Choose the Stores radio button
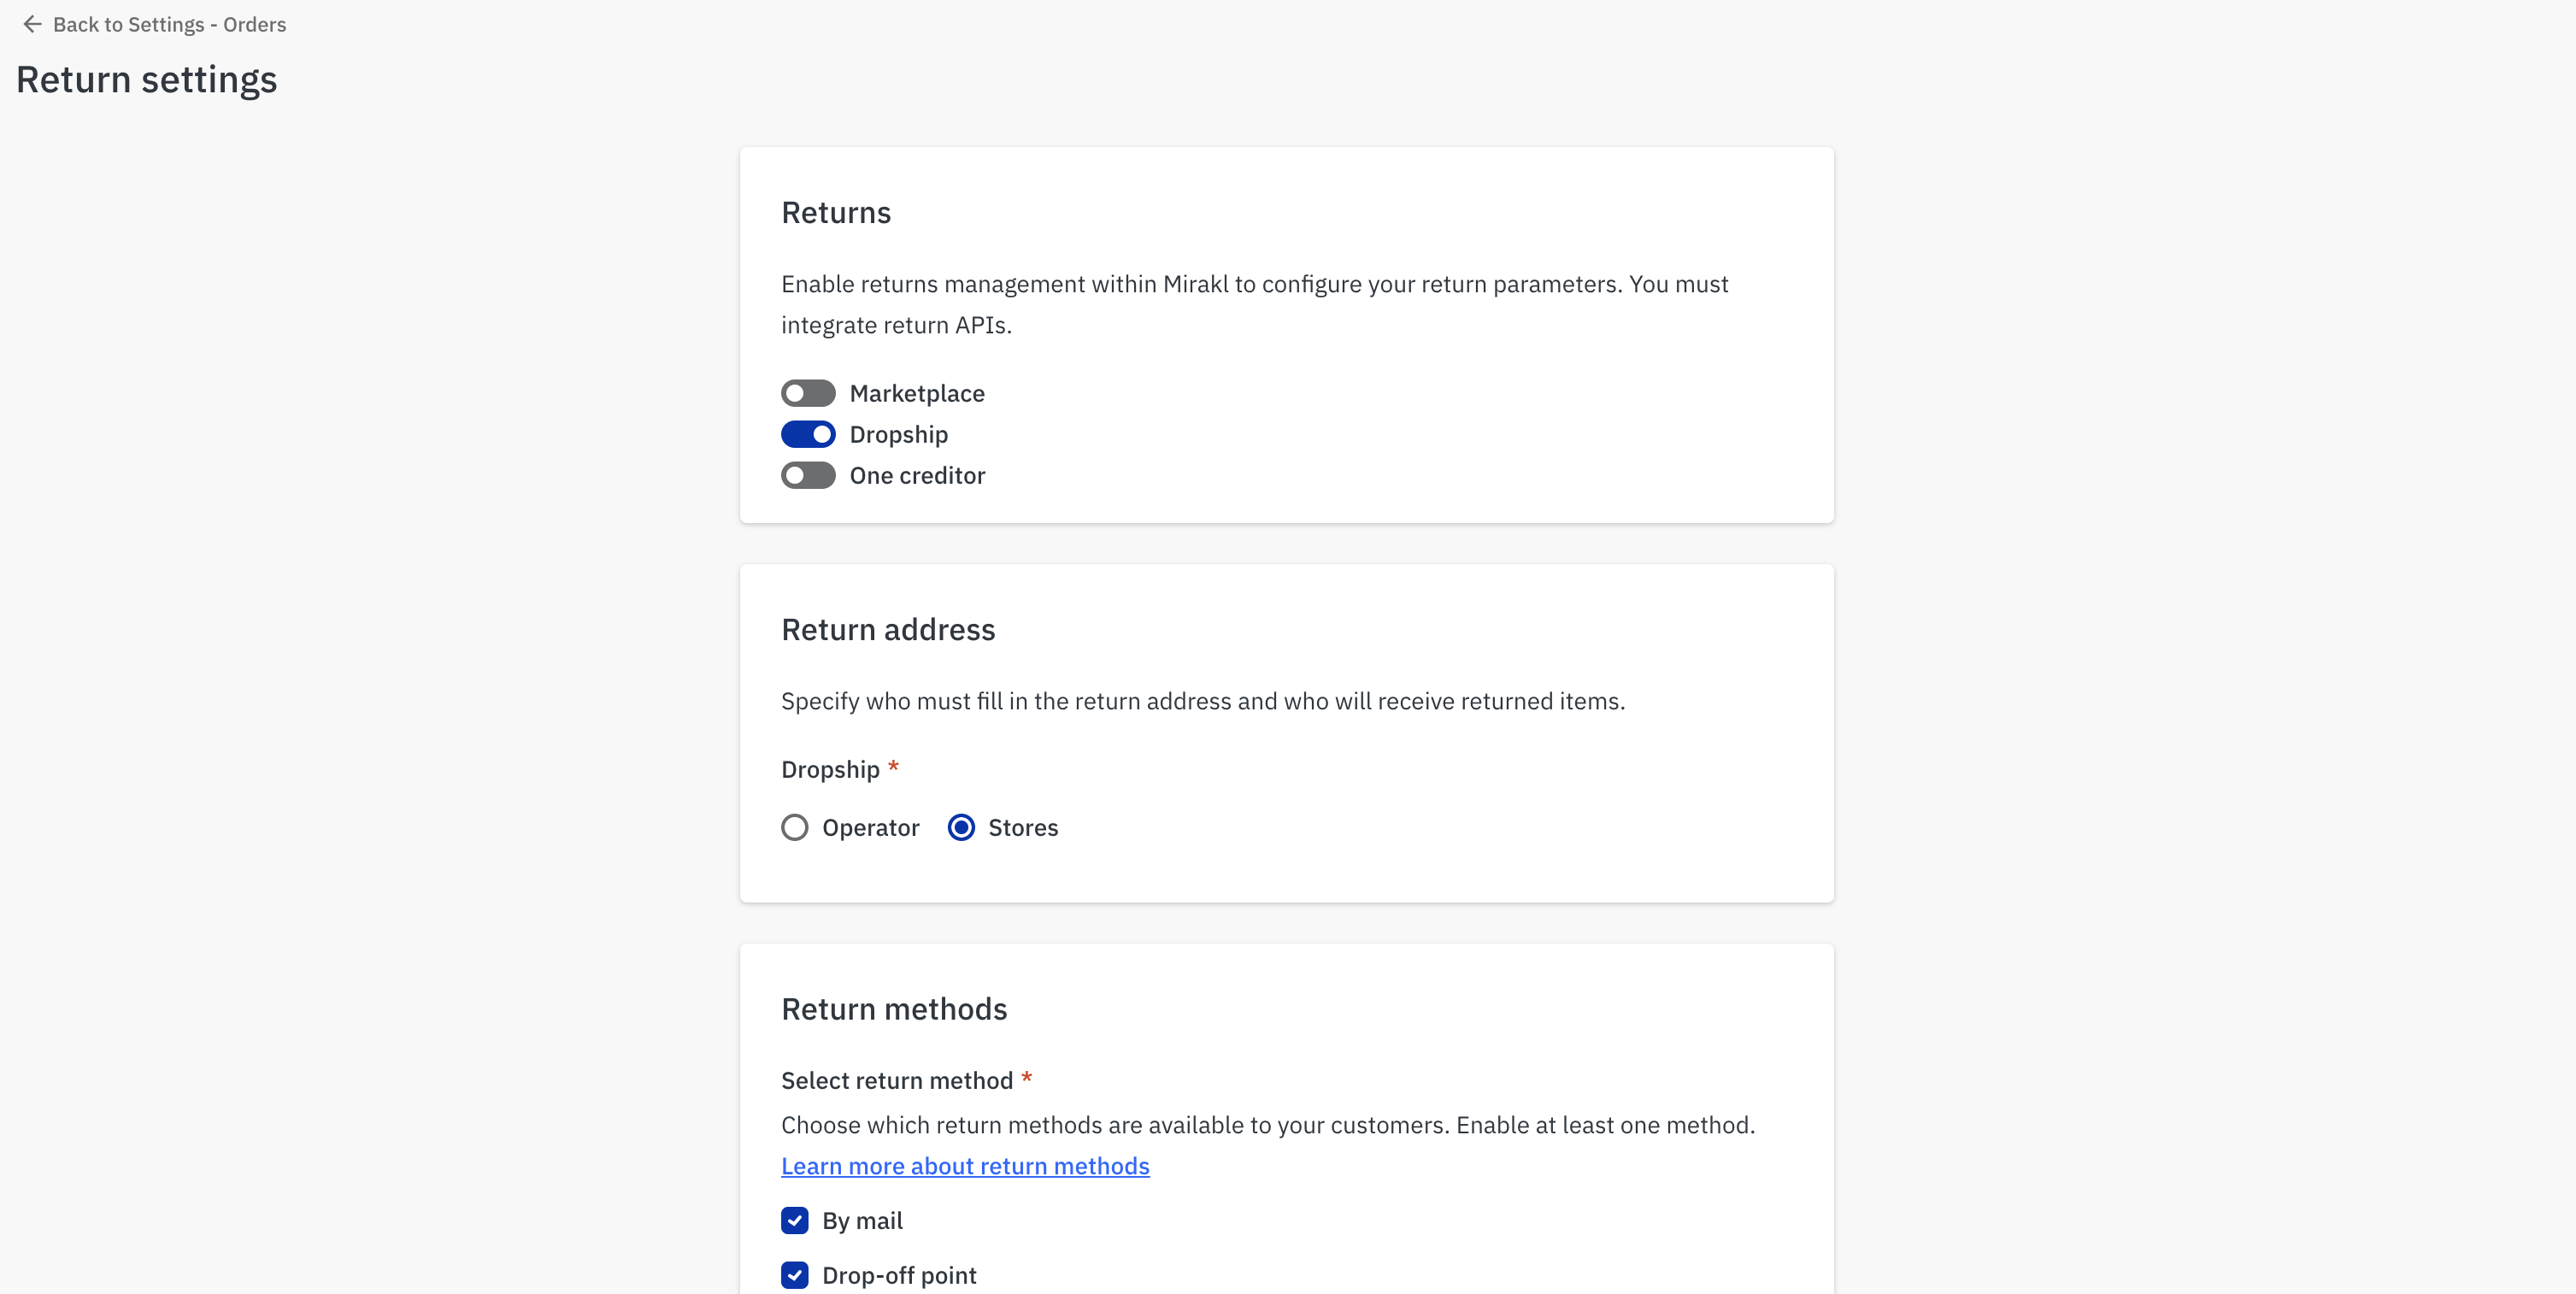 (961, 827)
